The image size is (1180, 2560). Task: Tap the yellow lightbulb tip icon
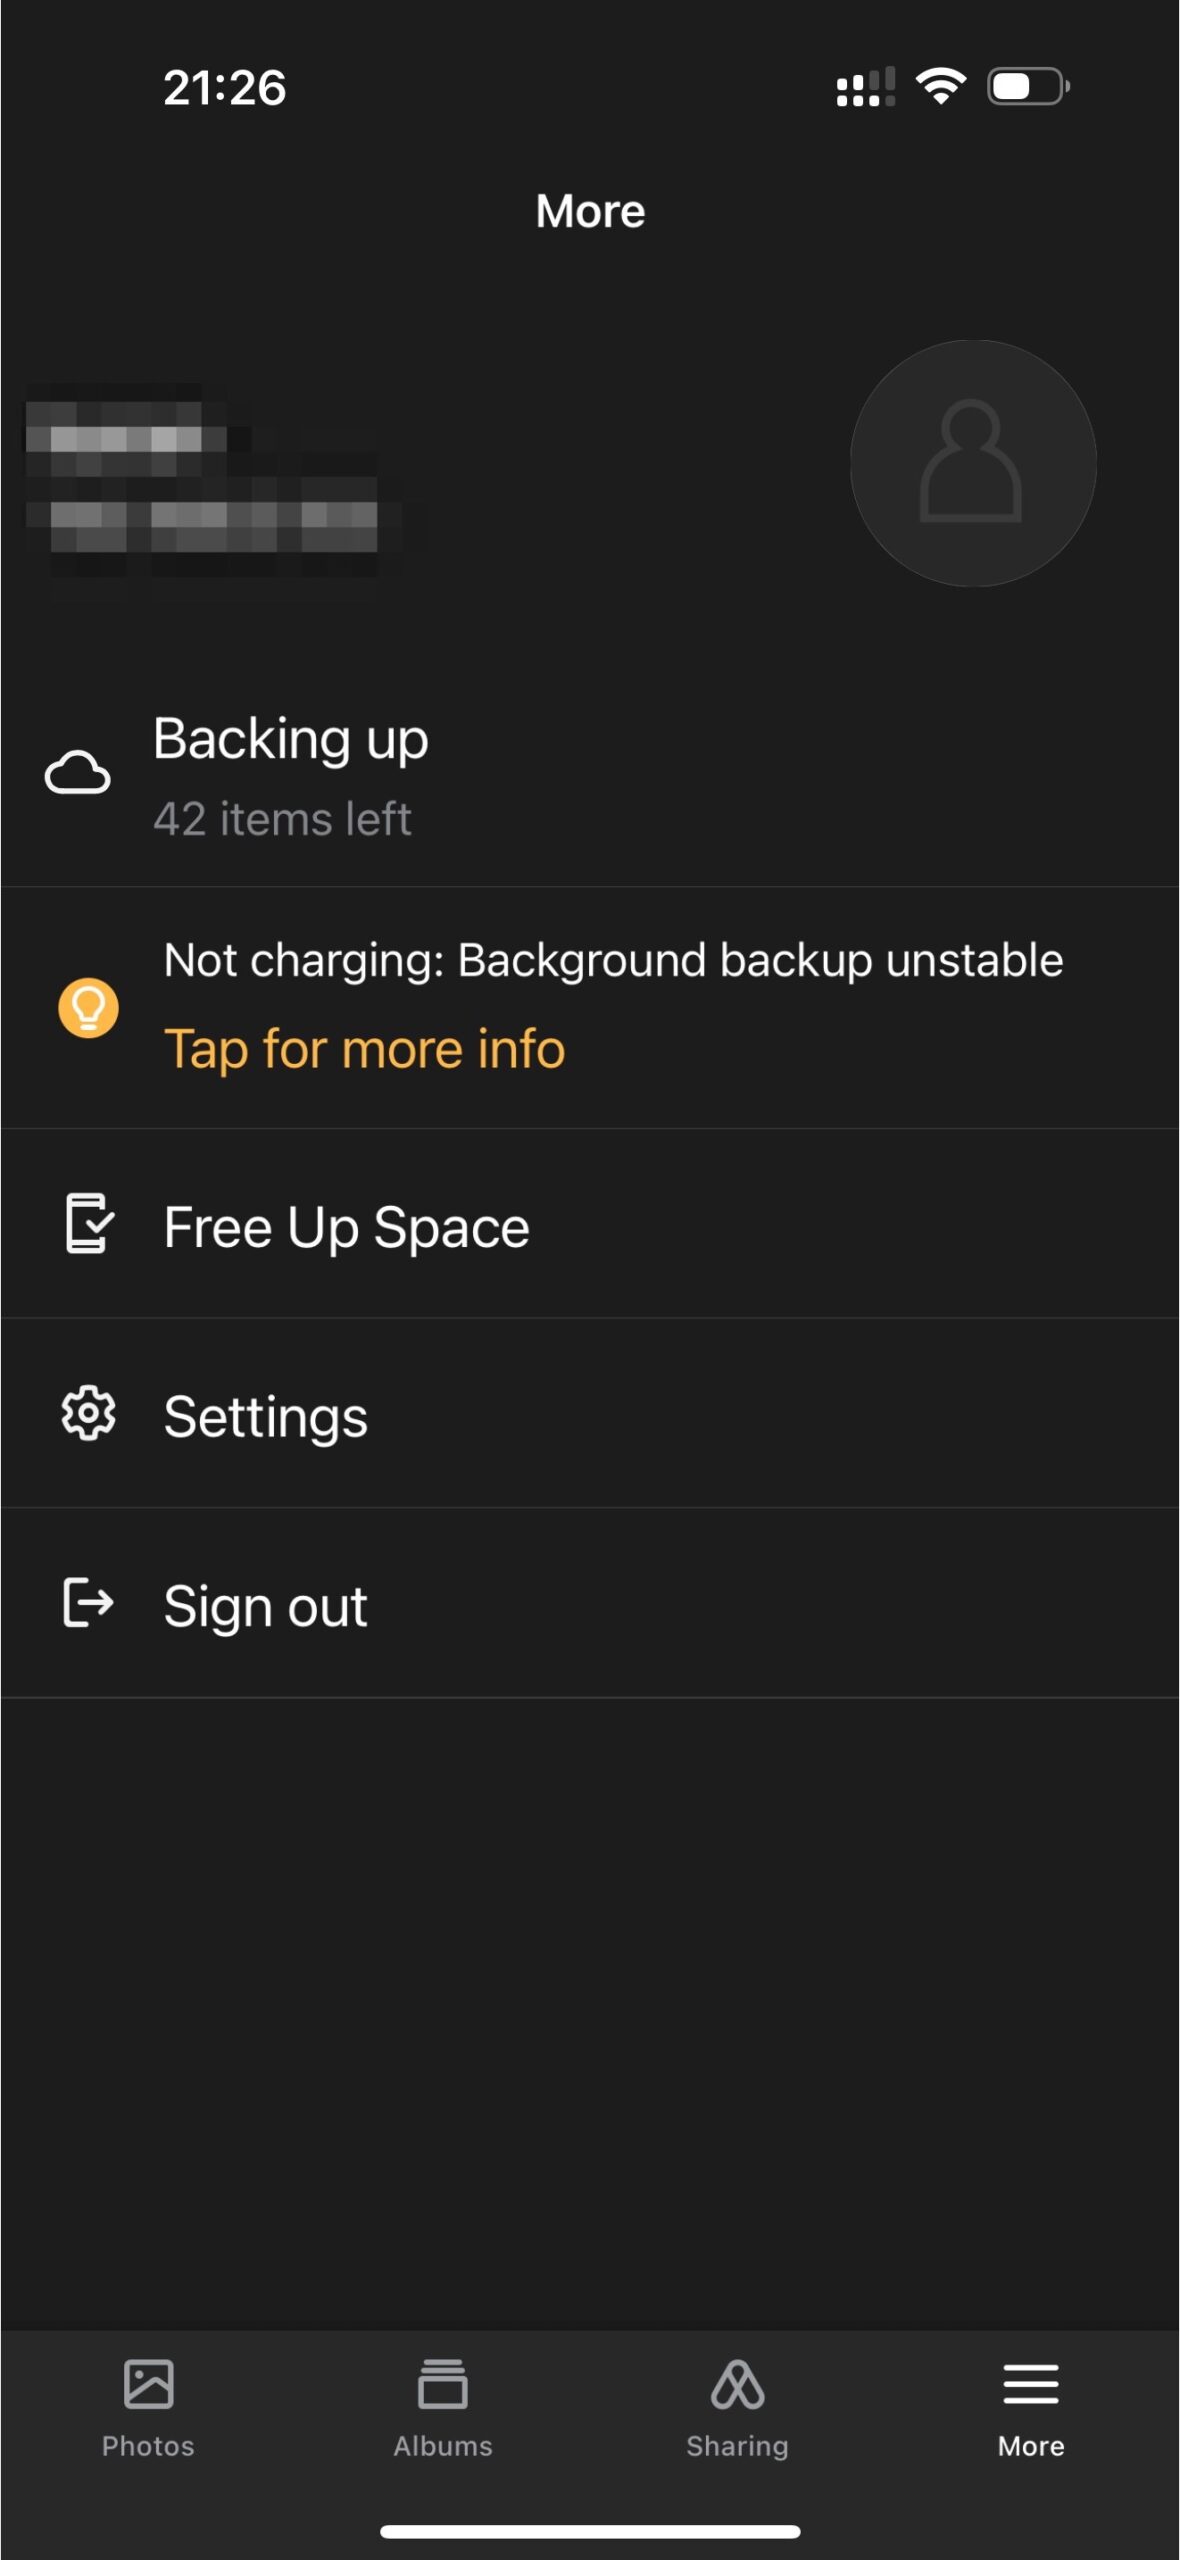(88, 1007)
